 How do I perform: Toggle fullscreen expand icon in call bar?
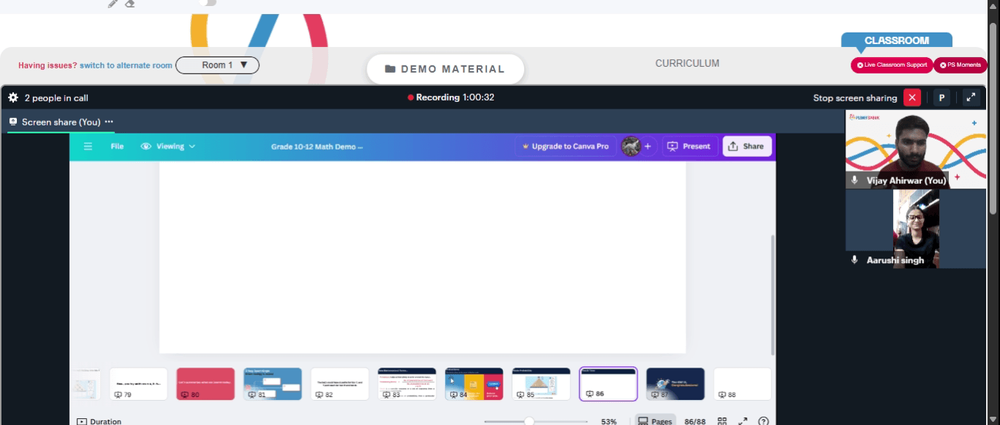tap(971, 98)
